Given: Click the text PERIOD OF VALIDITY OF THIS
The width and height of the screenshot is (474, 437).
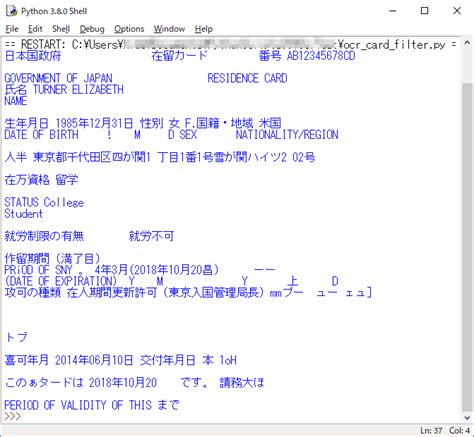Looking at the screenshot, I should point(78,405).
